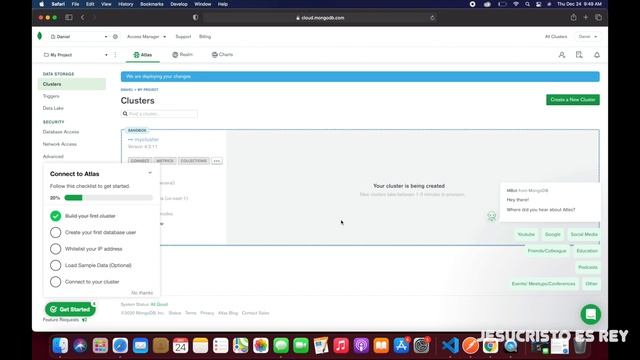The image size is (640, 360).
Task: Show Safari tab overview
Action: tap(598, 17)
